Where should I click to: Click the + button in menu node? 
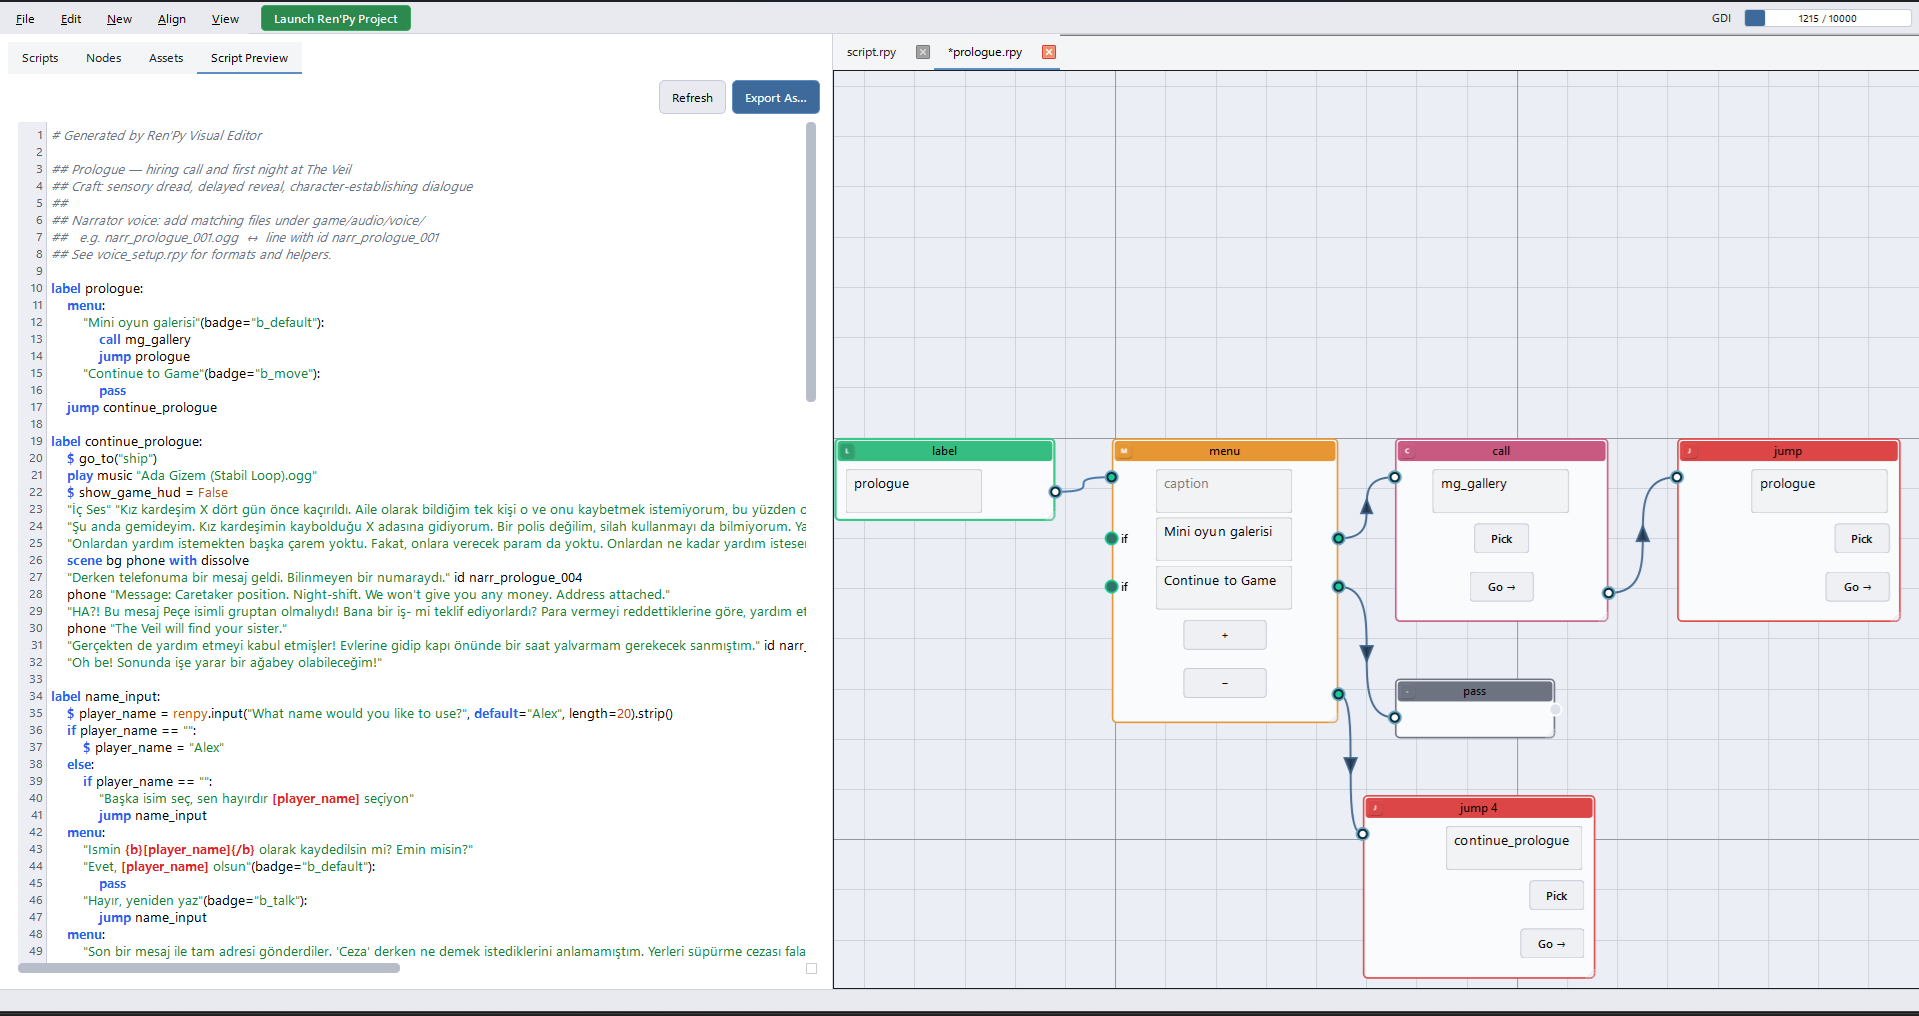coord(1225,635)
